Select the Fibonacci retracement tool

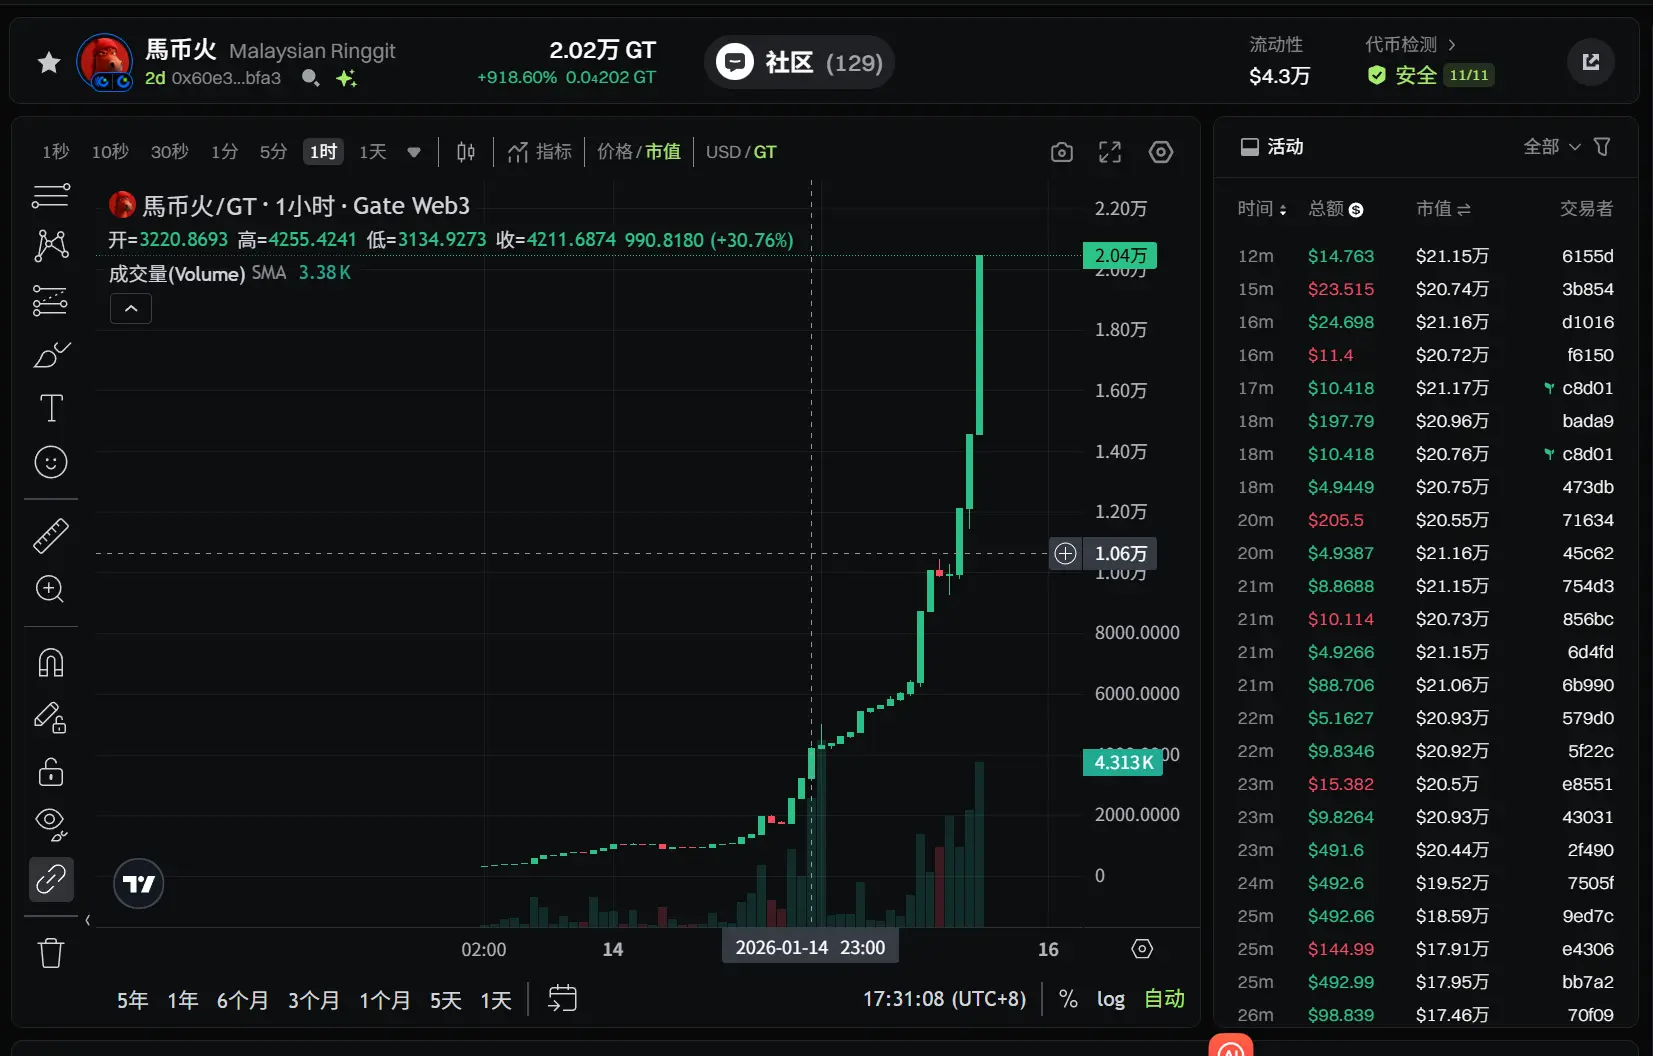pos(50,300)
